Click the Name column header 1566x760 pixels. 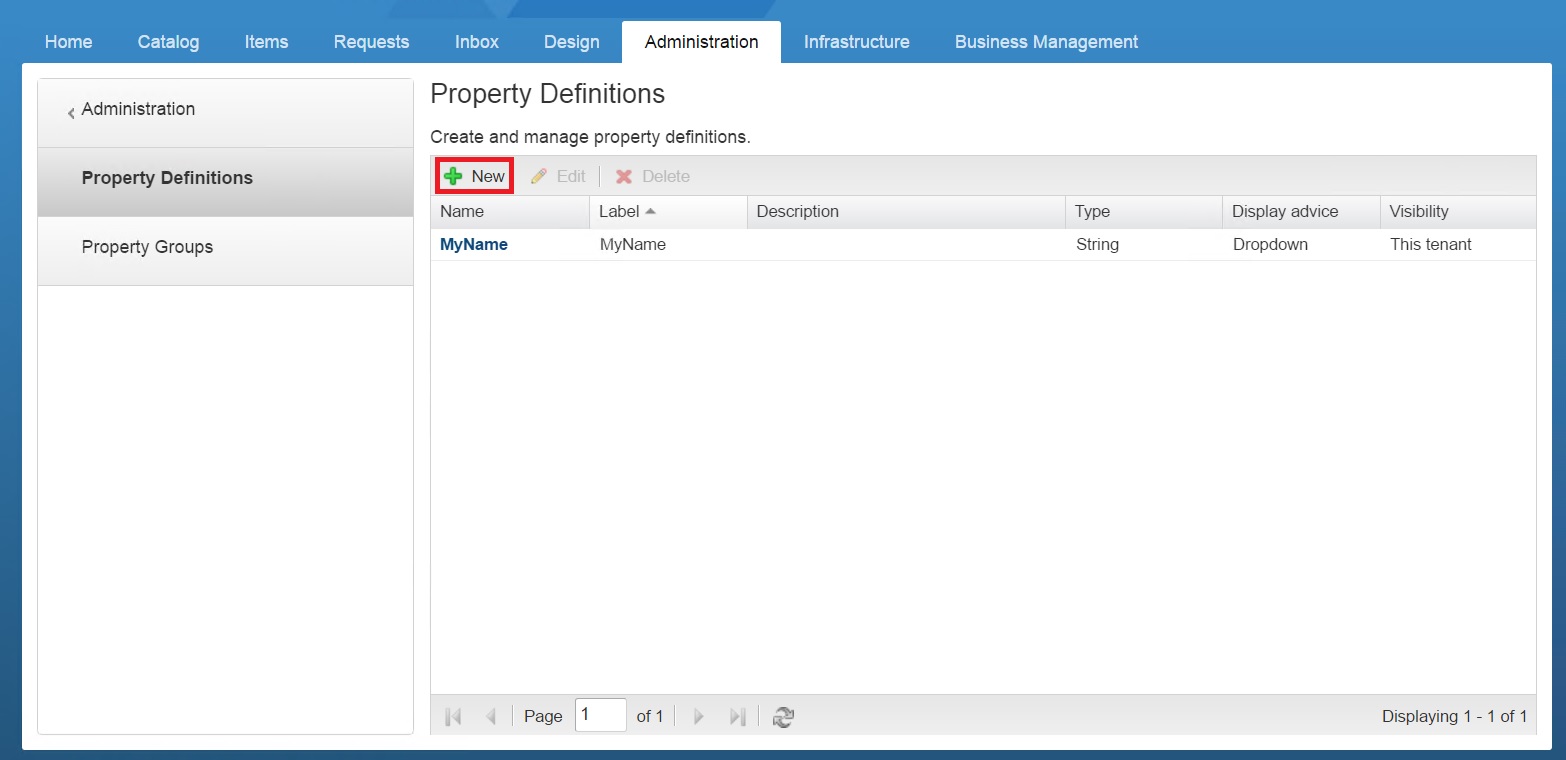tap(510, 212)
